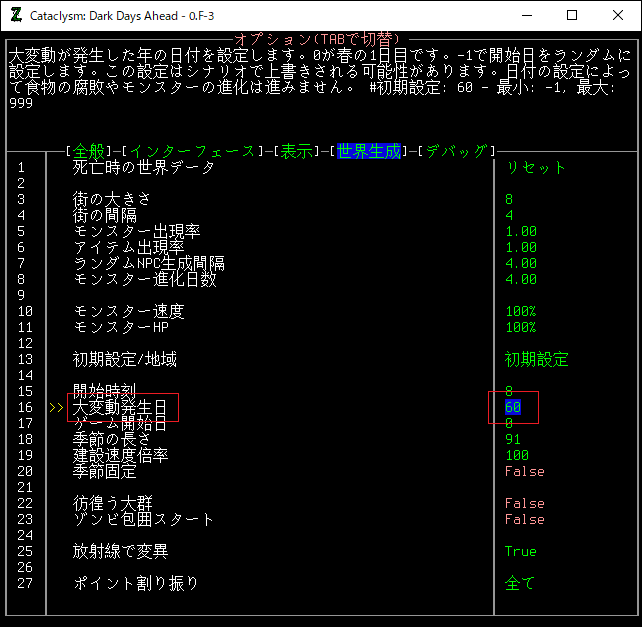Toggle 季節固定 False value
This screenshot has width=642, height=627.
pyautogui.click(x=524, y=471)
